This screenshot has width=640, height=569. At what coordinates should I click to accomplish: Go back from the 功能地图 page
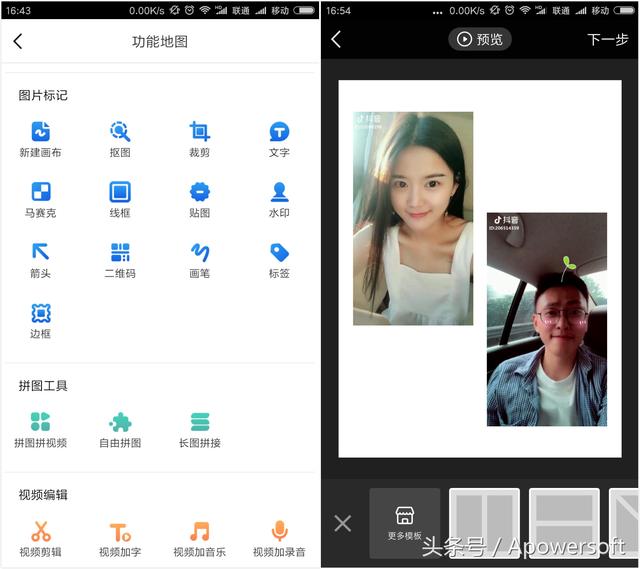click(x=17, y=41)
